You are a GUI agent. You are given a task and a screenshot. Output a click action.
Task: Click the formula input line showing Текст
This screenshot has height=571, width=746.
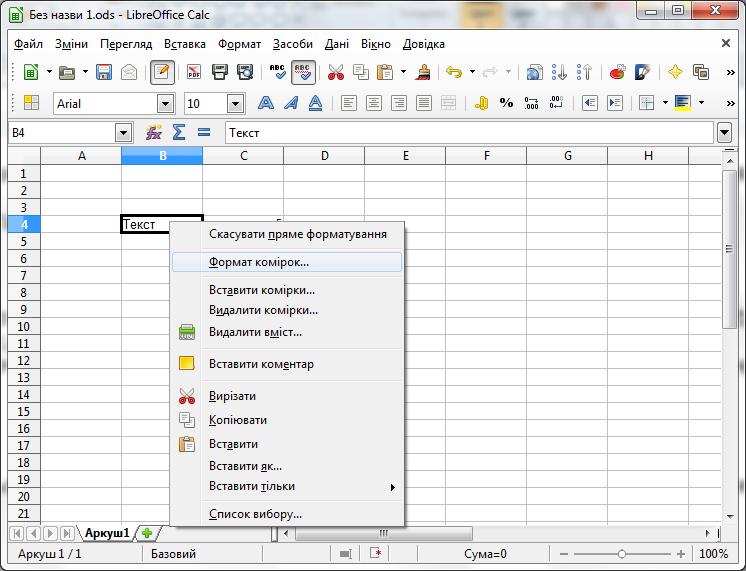point(469,133)
